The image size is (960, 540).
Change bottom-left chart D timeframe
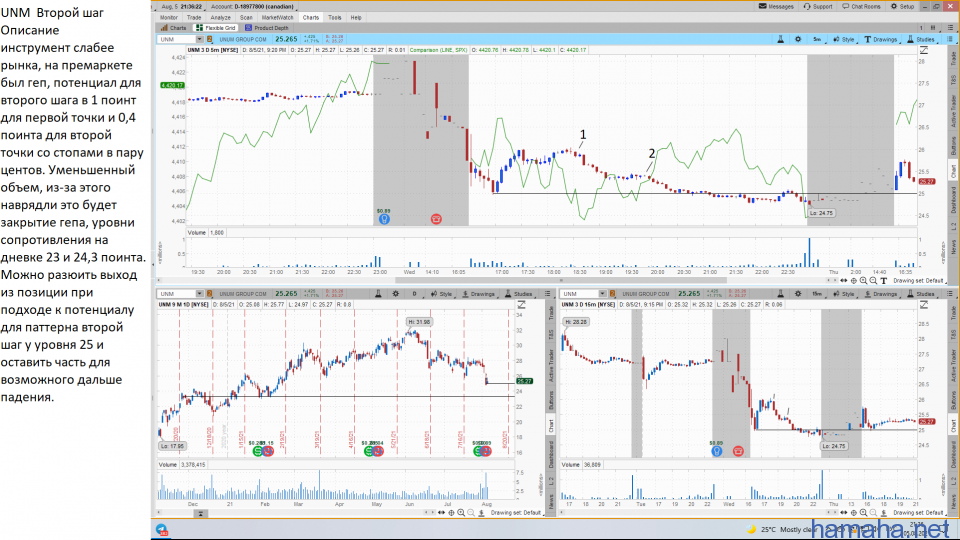[x=414, y=294]
